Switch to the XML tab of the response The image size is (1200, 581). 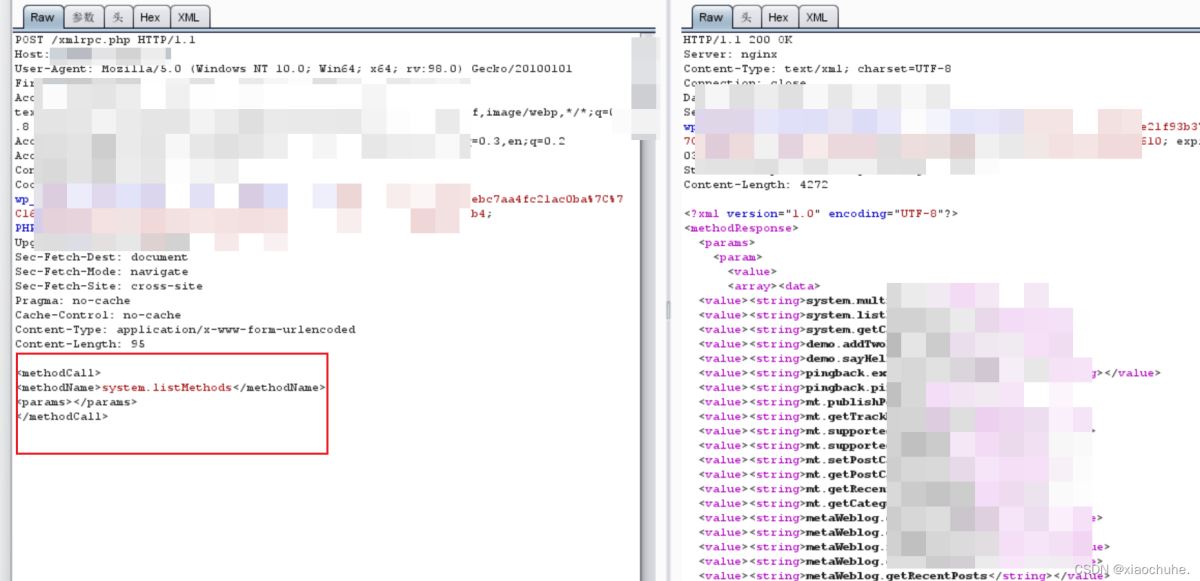(817, 17)
